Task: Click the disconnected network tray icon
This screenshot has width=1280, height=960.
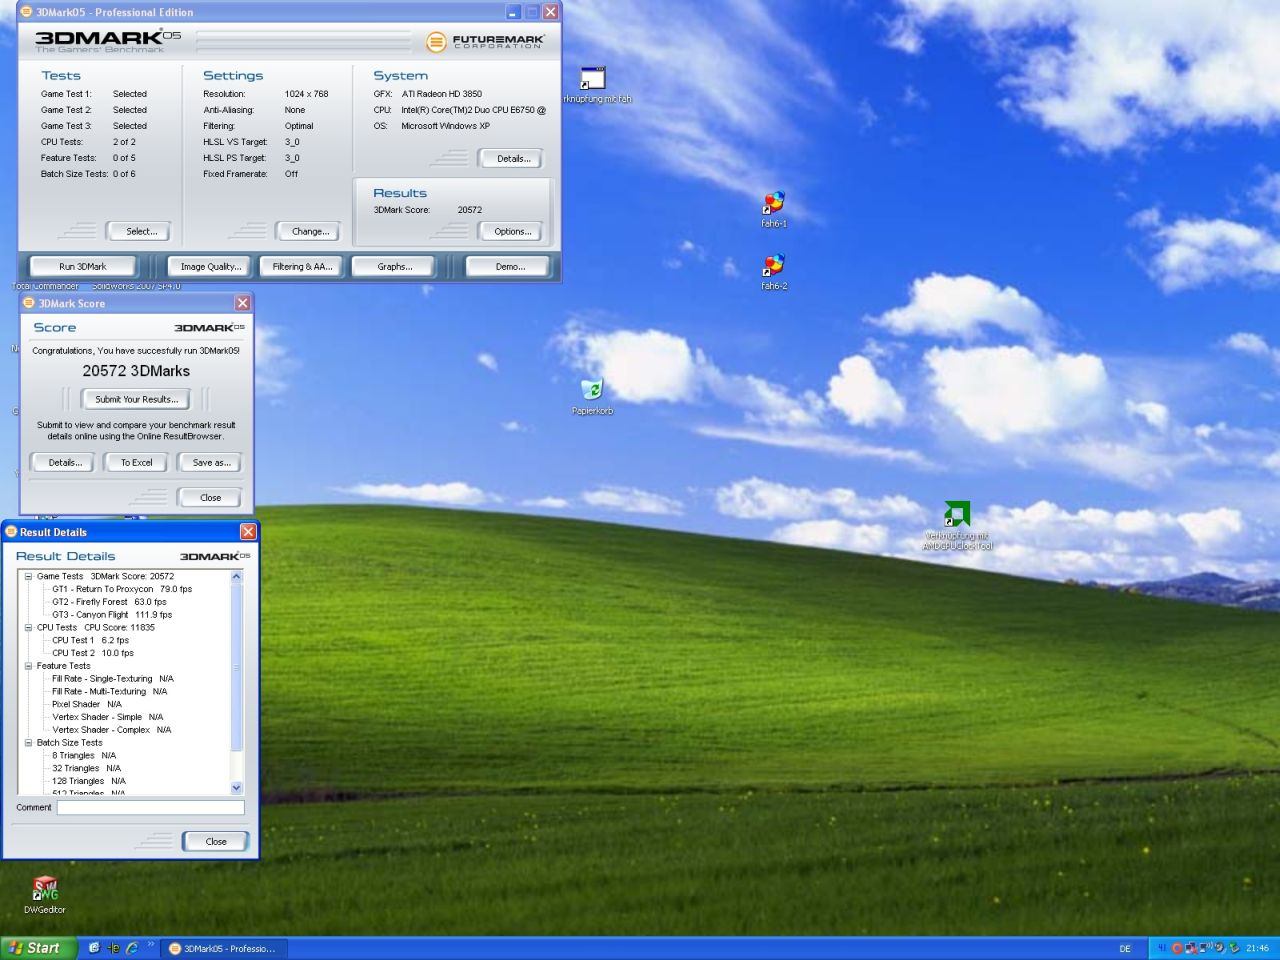Action: pyautogui.click(x=1191, y=948)
